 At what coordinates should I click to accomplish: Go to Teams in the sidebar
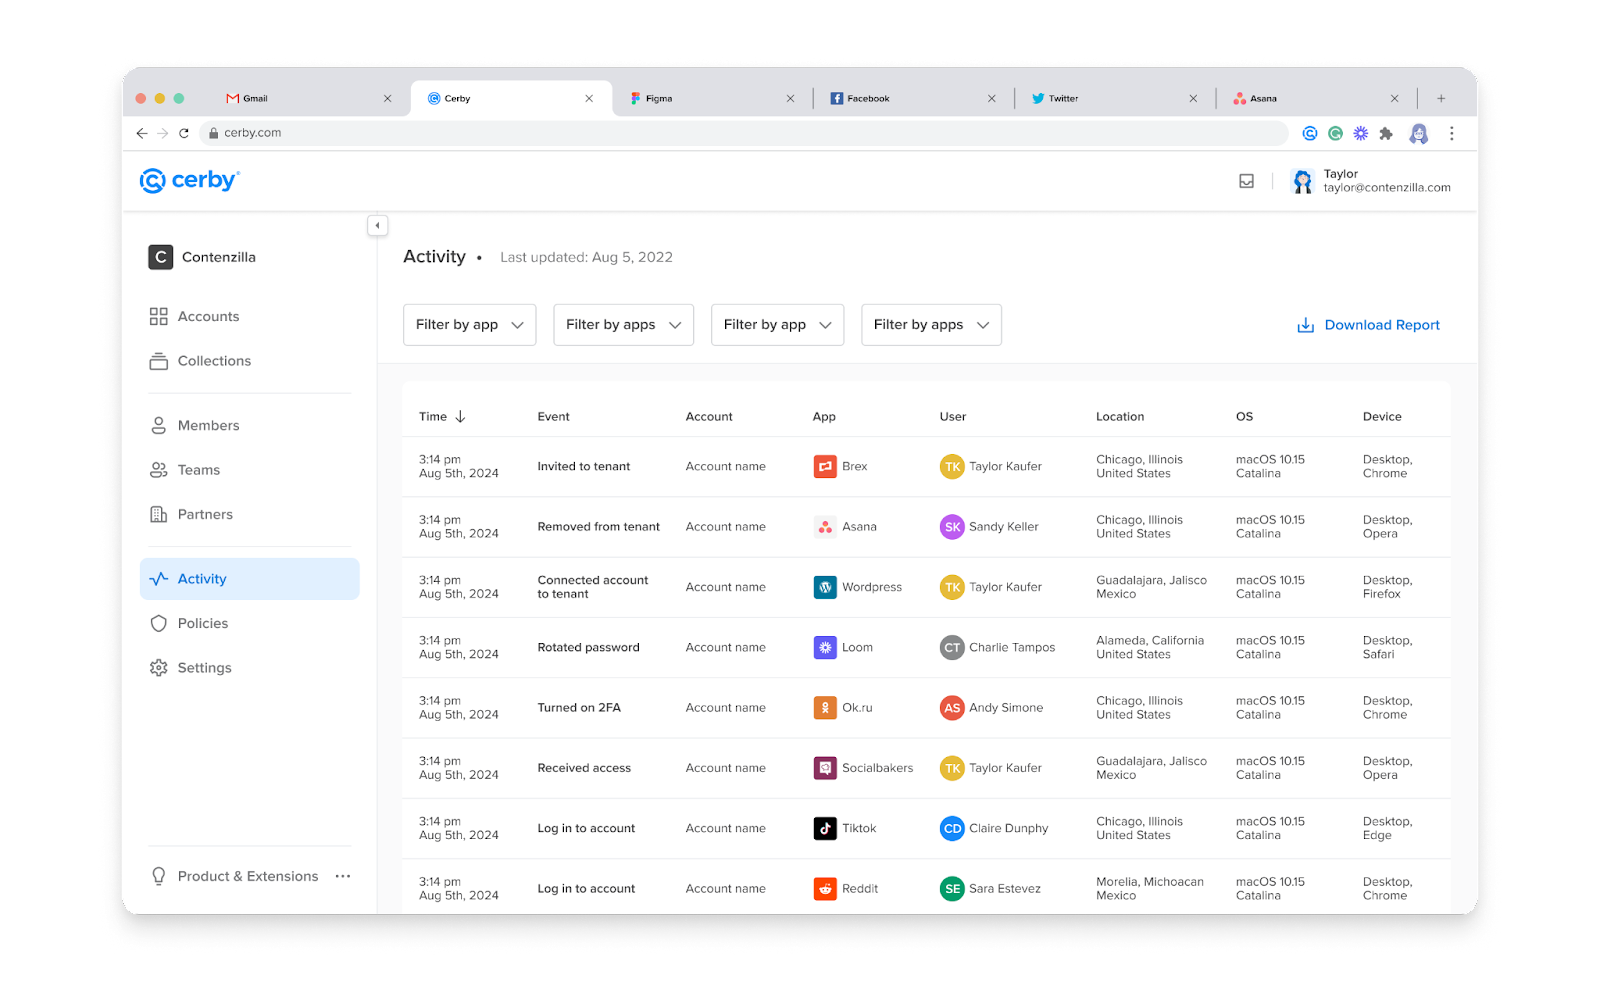click(x=250, y=470)
